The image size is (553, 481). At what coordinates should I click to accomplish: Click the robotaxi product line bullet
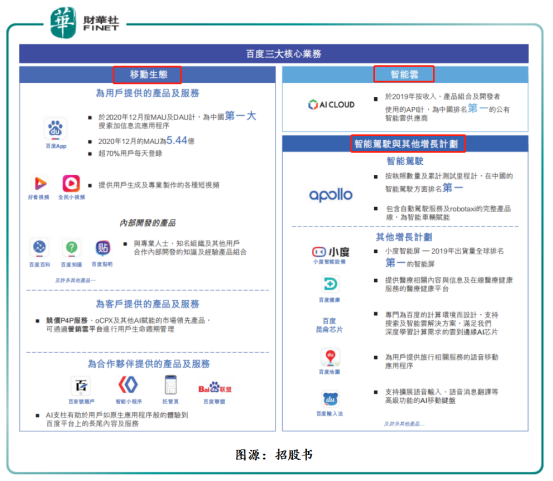(x=448, y=213)
